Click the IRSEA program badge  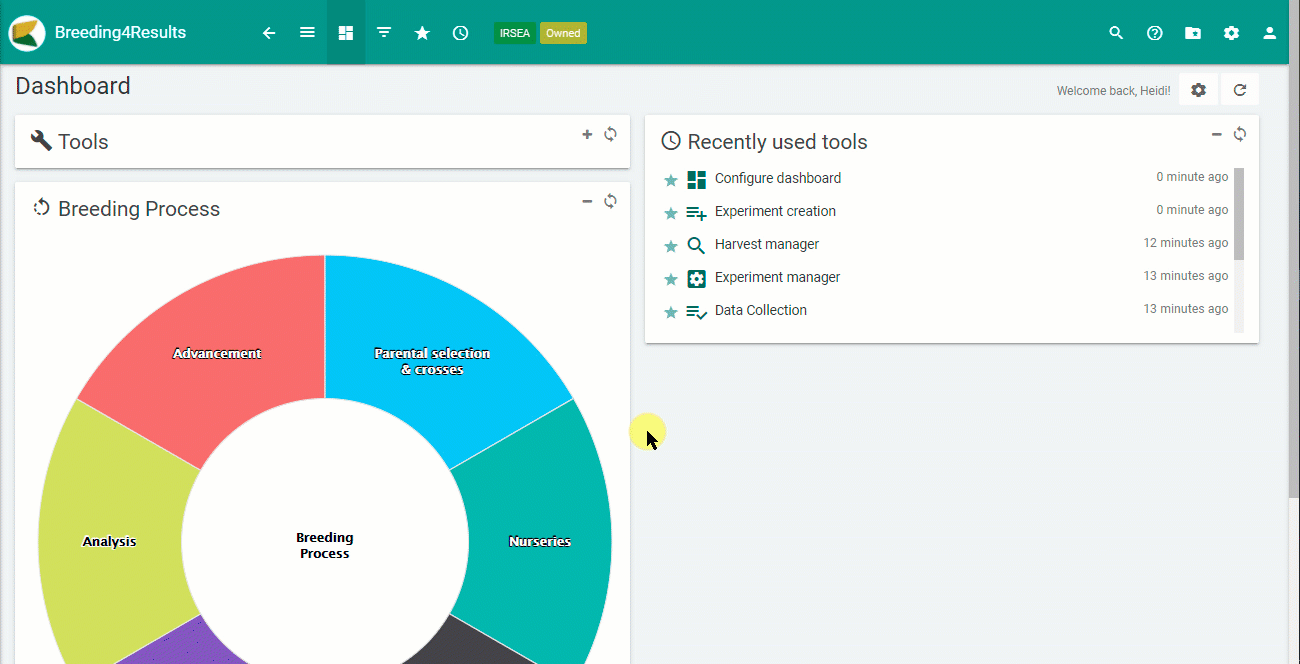click(515, 33)
